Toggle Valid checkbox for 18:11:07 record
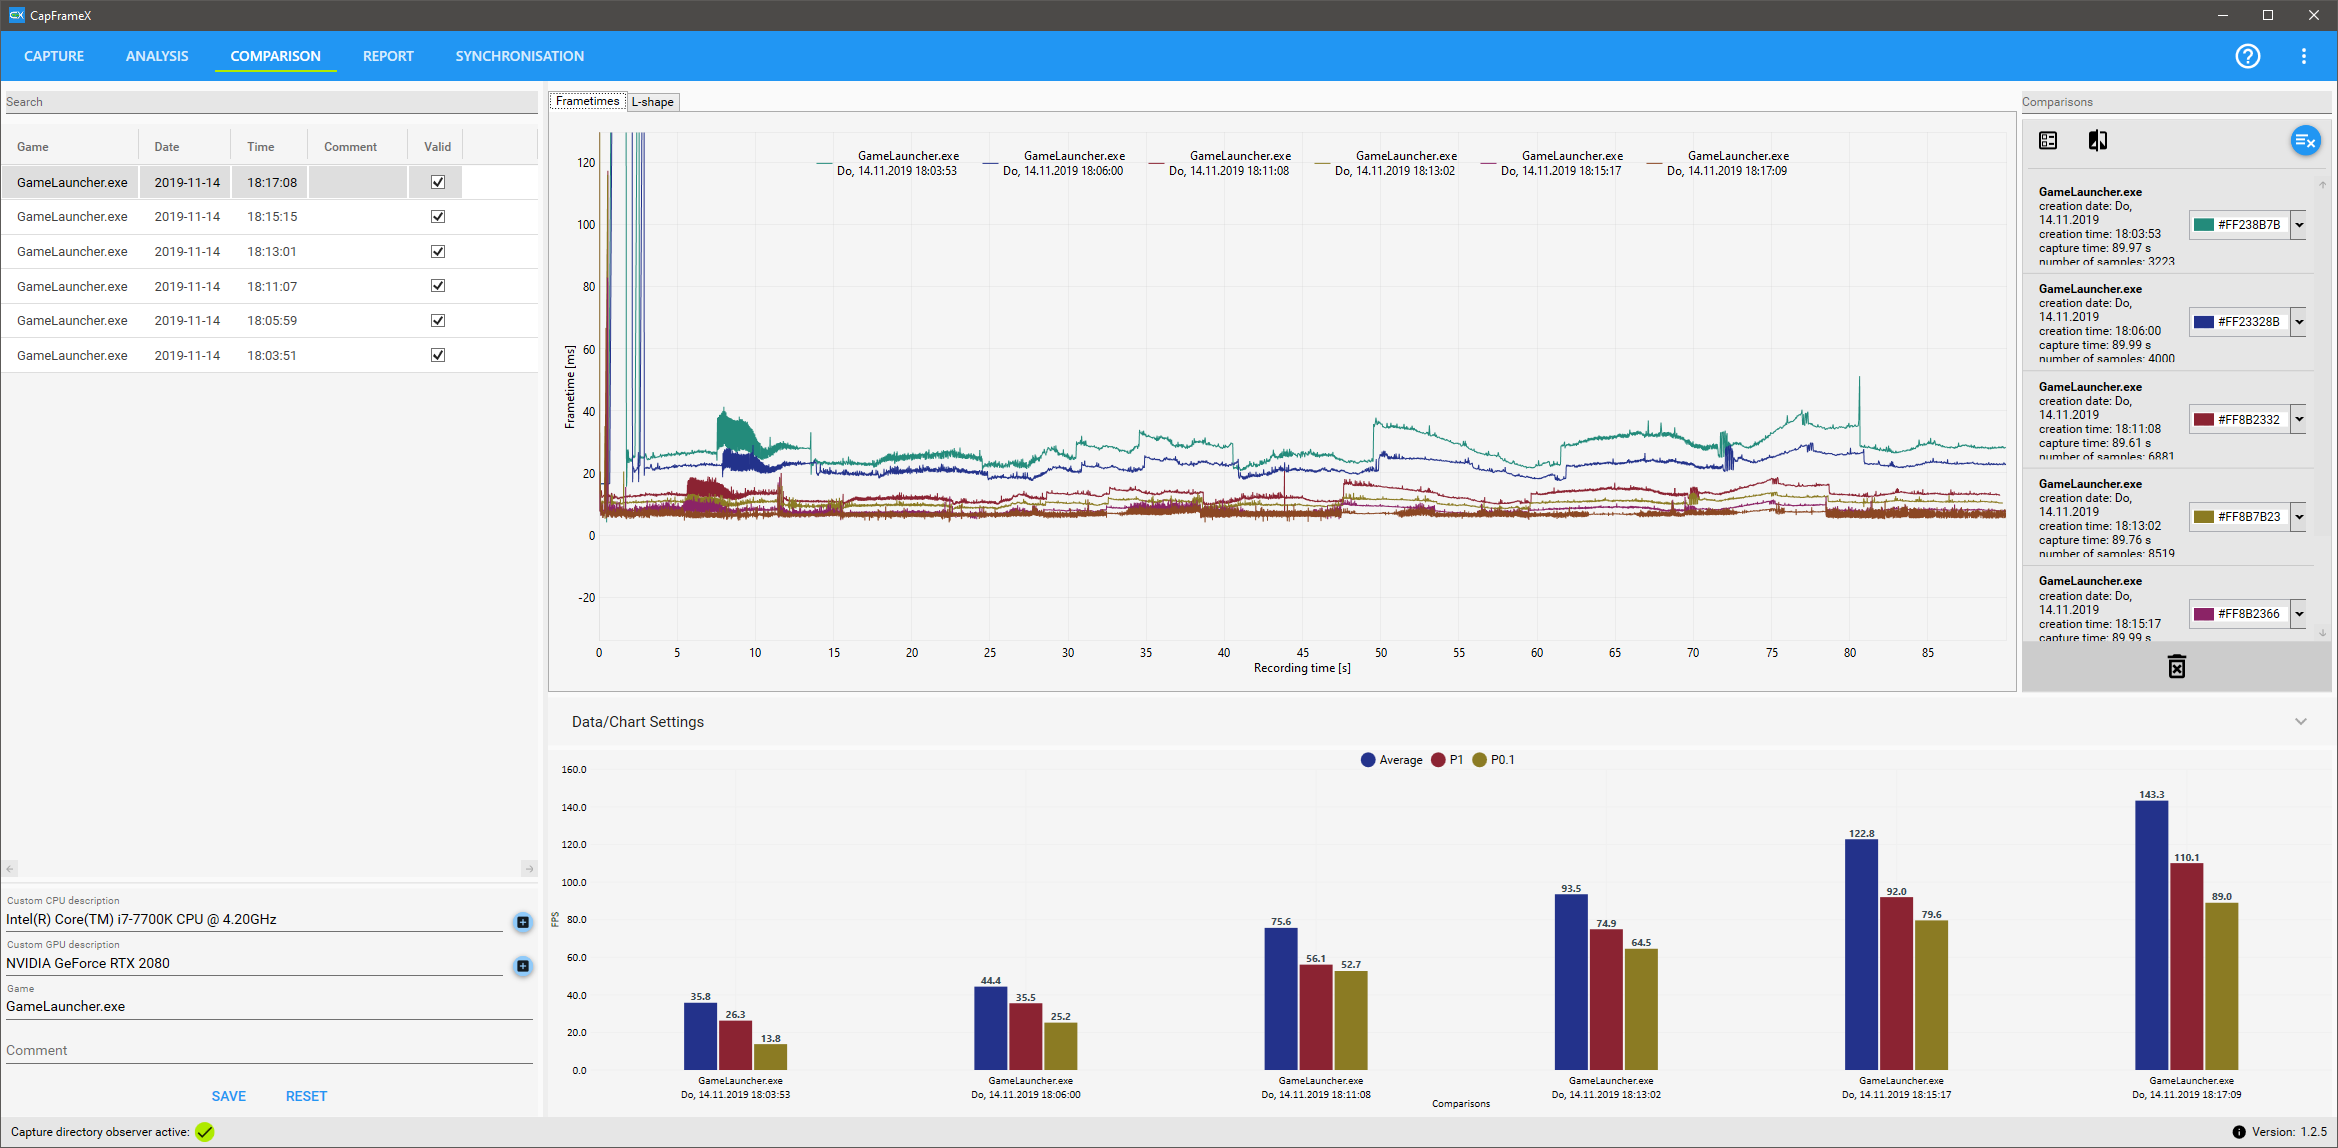This screenshot has width=2338, height=1148. [437, 286]
